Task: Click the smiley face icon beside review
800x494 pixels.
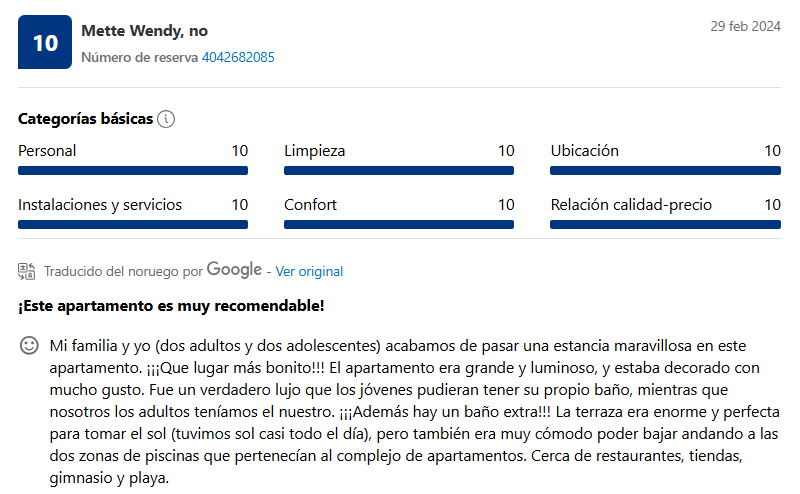Action: tap(29, 345)
